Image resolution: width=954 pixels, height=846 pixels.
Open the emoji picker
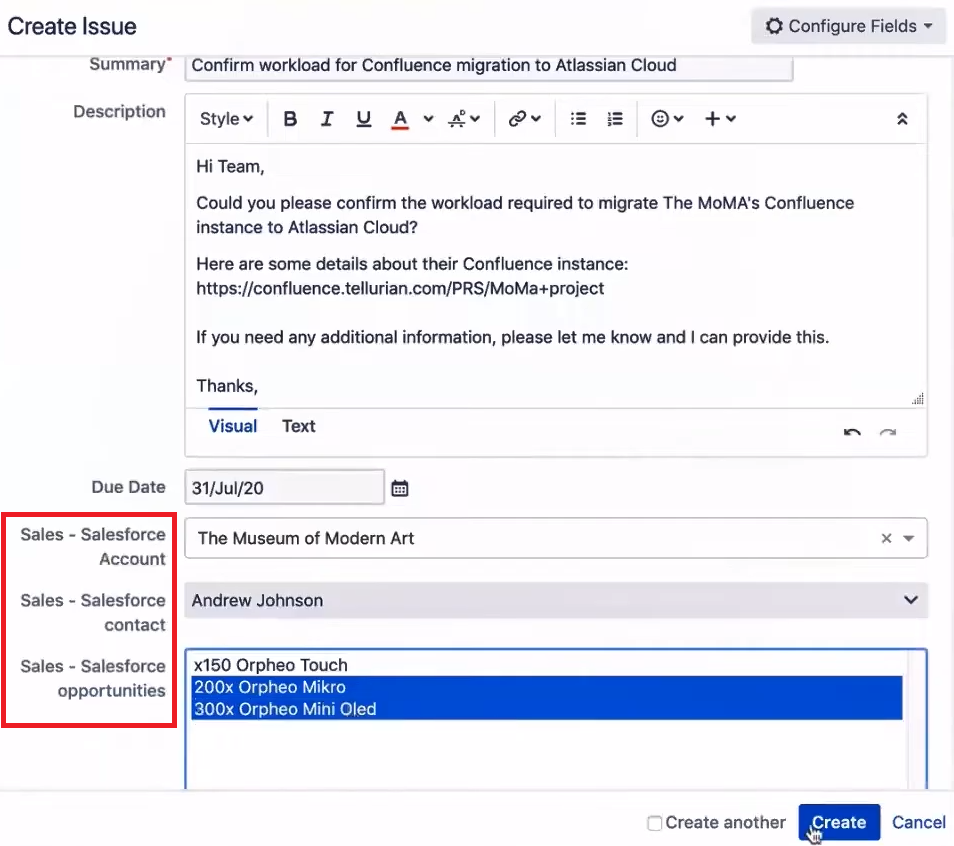coord(667,119)
